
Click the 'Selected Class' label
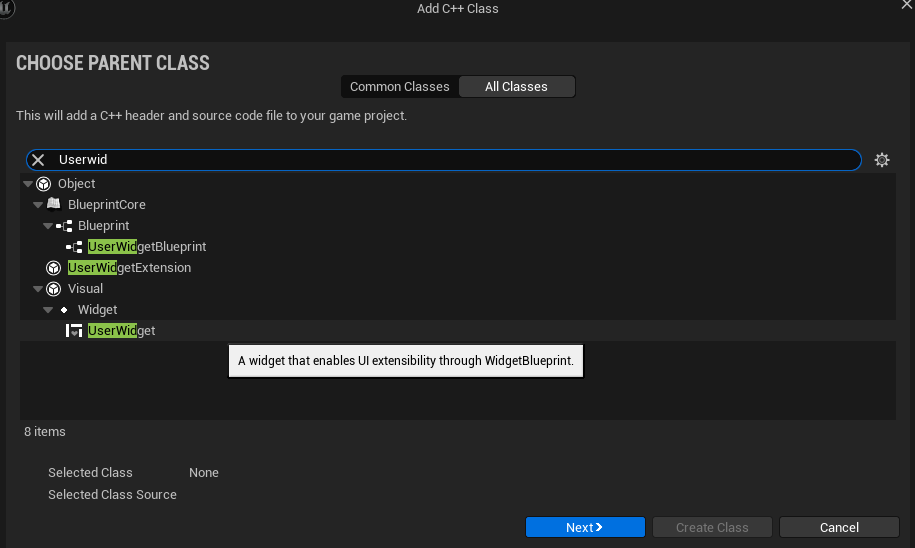coord(90,473)
